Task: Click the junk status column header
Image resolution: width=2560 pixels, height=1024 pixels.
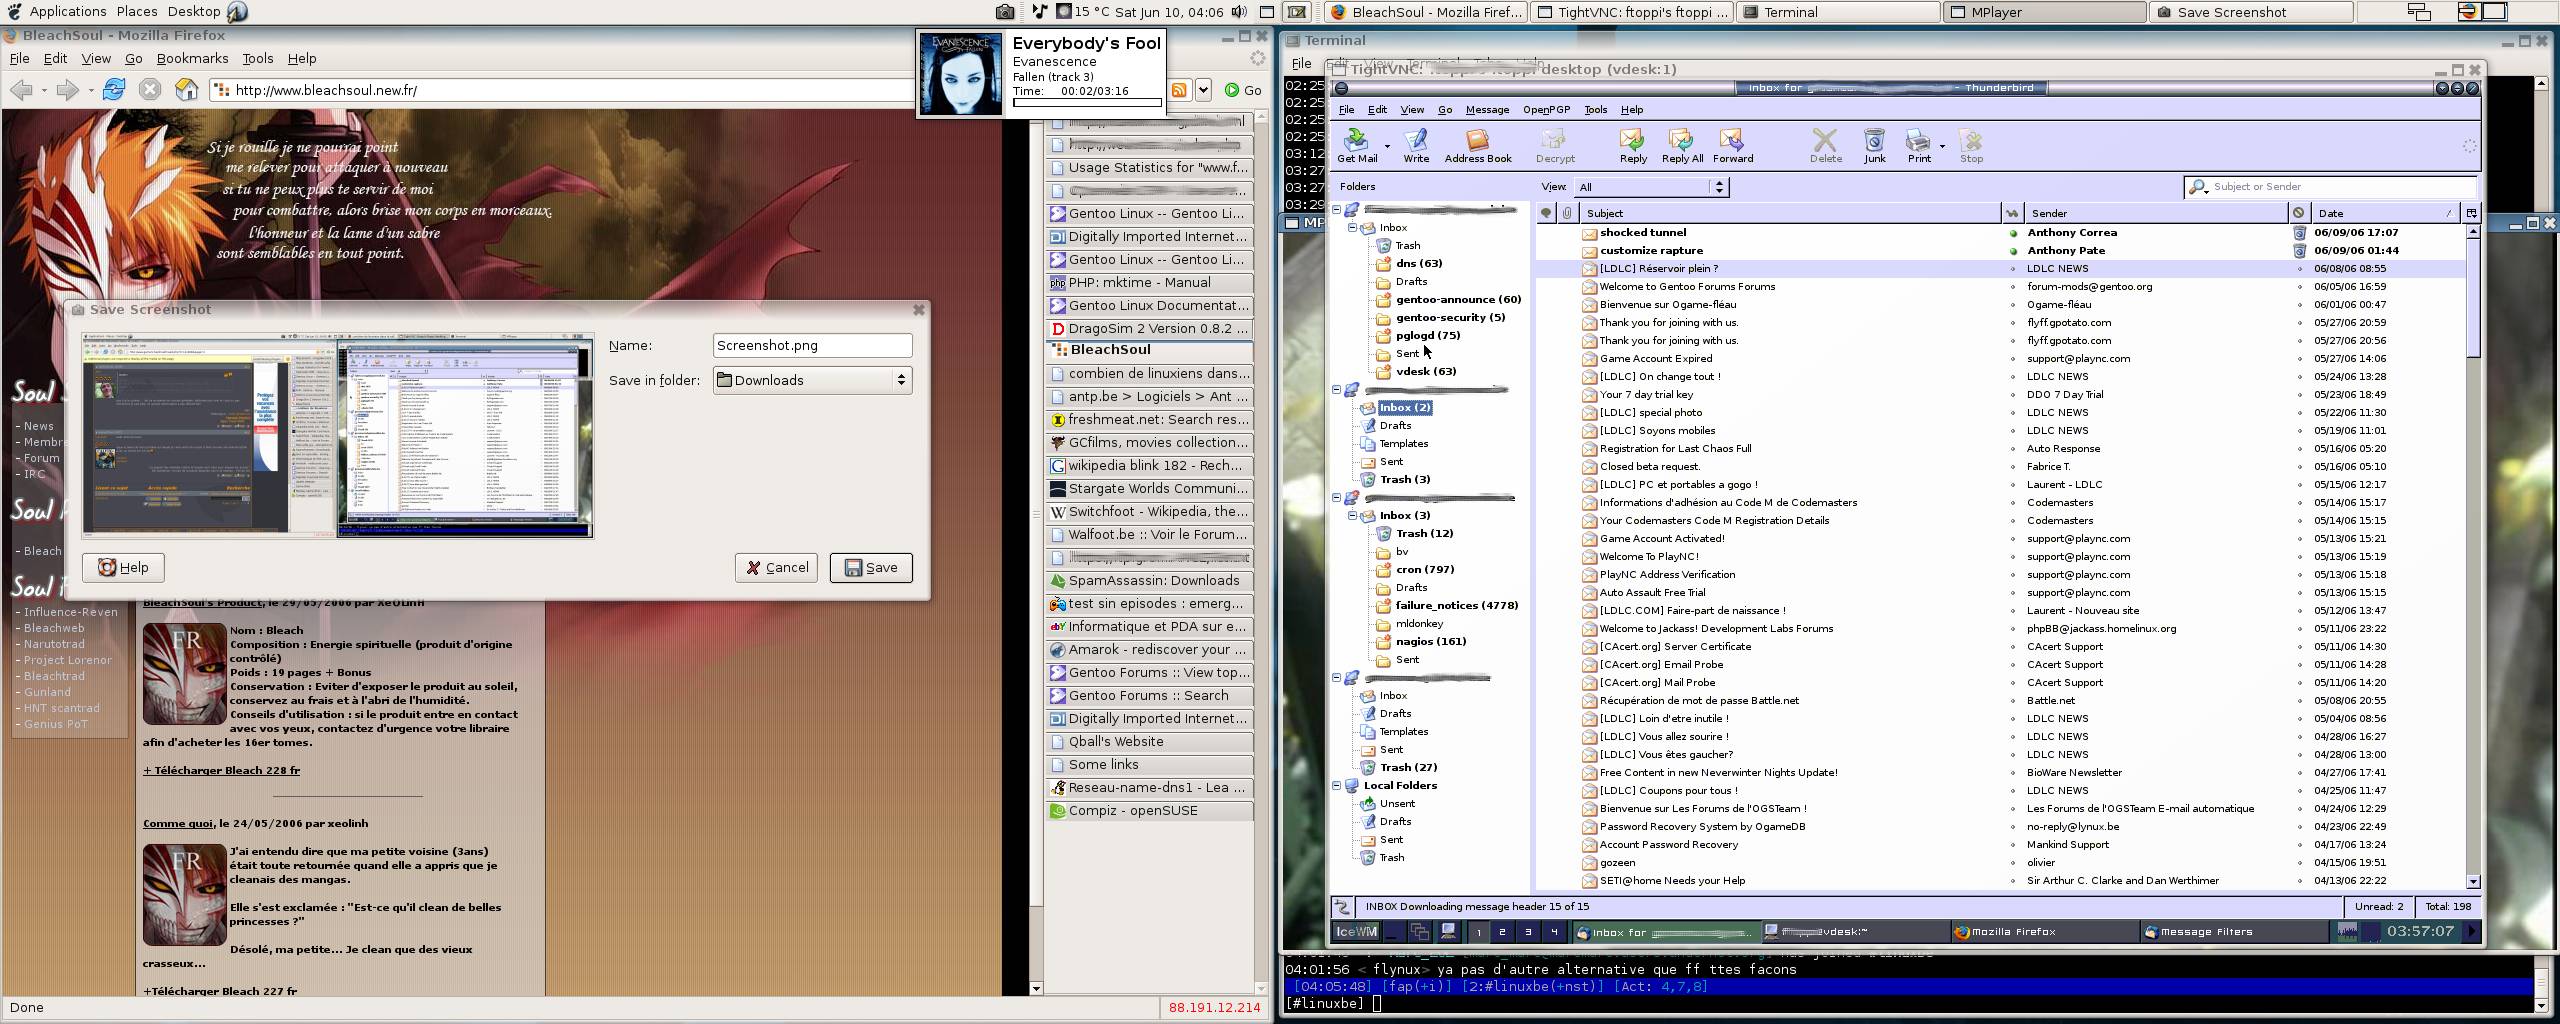Action: click(2298, 213)
